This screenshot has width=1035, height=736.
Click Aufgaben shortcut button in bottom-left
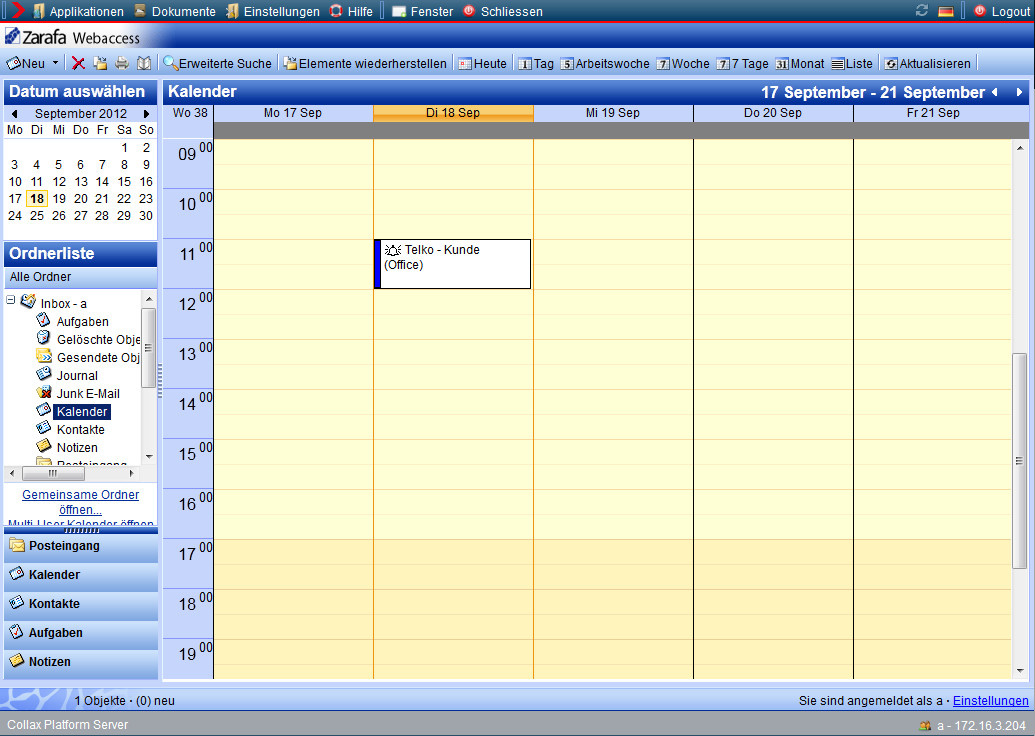coord(81,633)
